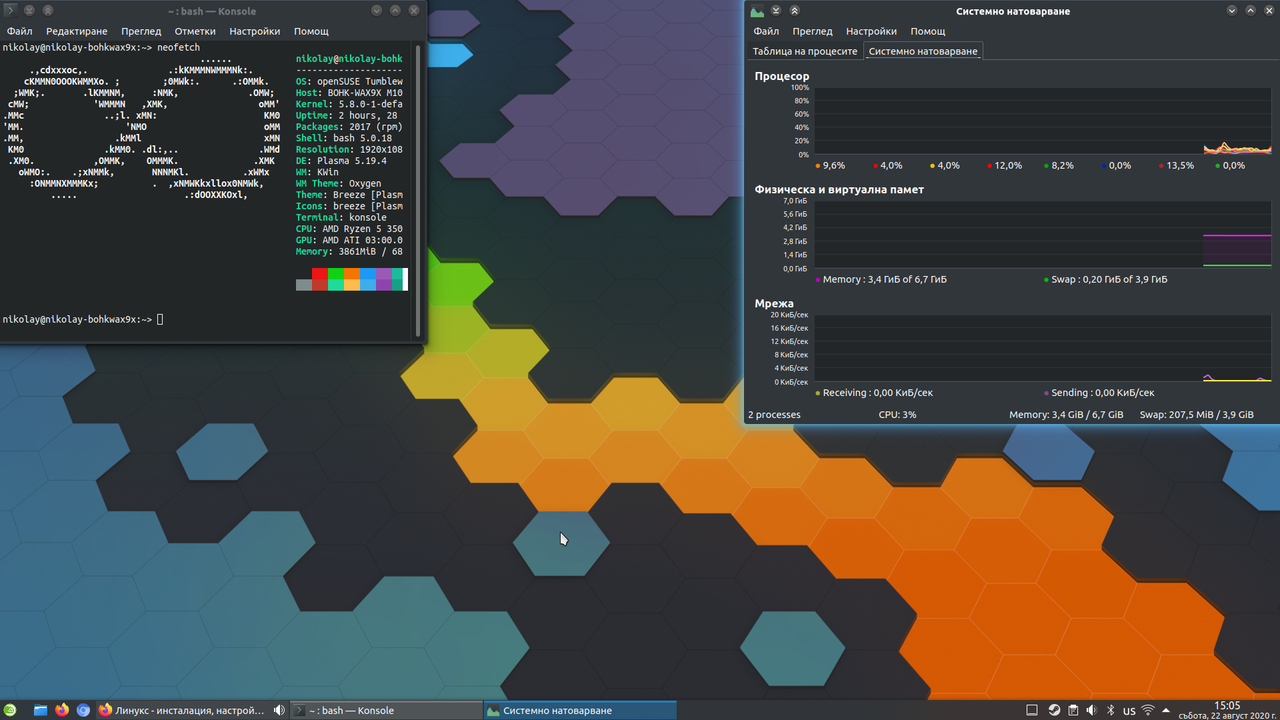Viewport: 1280px width, 720px height.
Task: Click the Процесор CPU graph
Action: pos(1043,121)
